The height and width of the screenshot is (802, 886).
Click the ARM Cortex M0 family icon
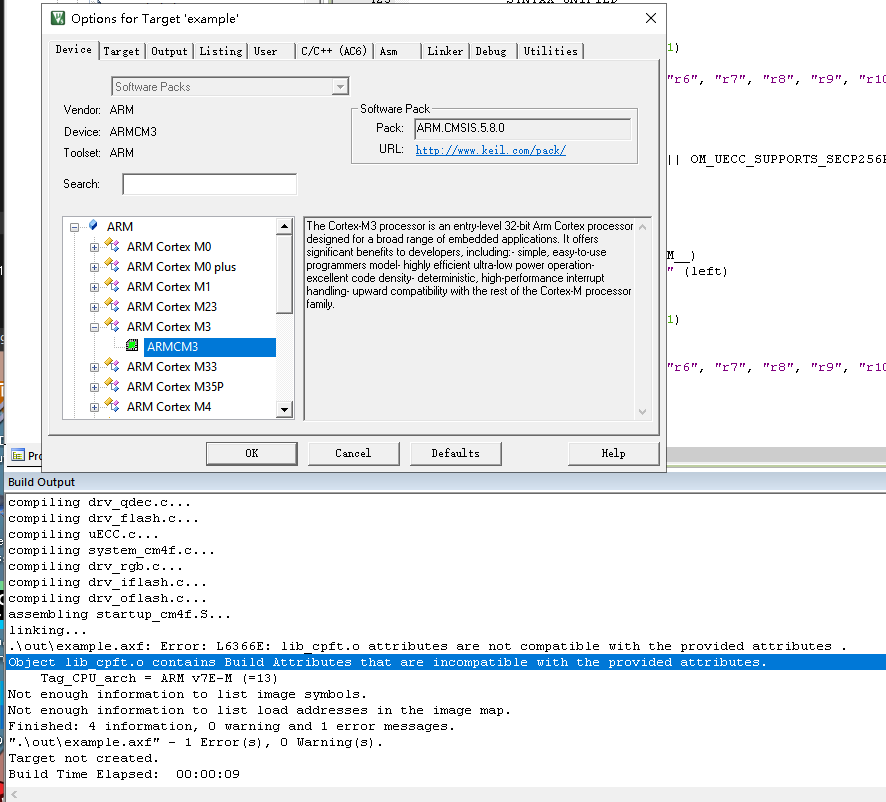(x=112, y=245)
